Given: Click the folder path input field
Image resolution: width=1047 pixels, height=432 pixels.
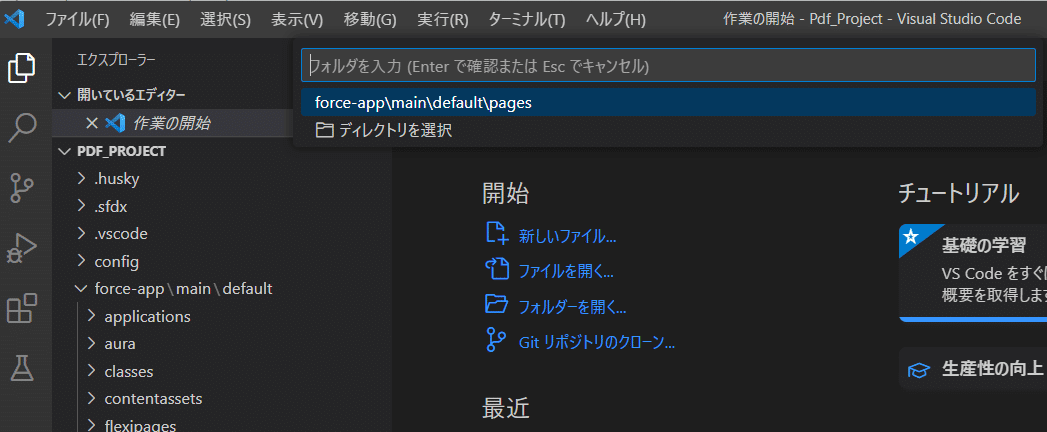Looking at the screenshot, I should (x=668, y=65).
